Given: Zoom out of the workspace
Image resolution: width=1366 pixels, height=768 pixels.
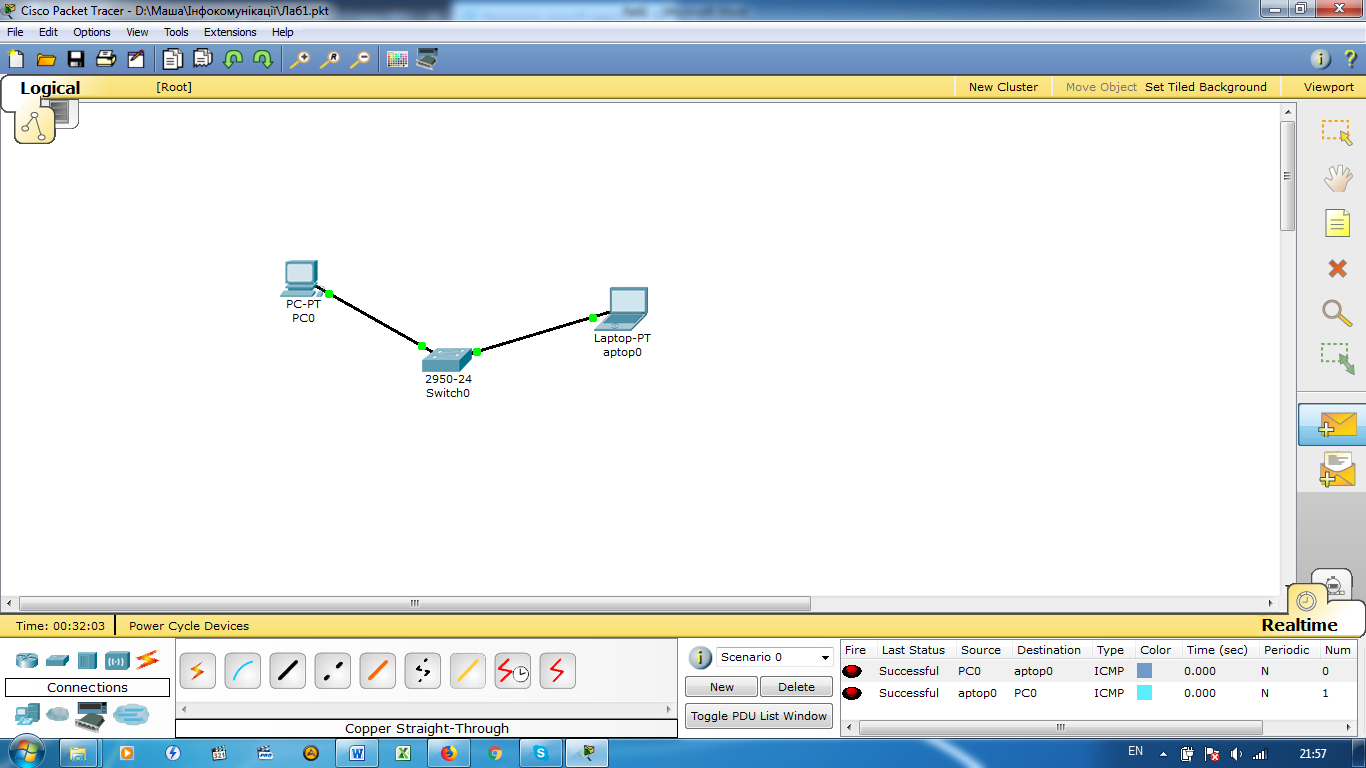Looking at the screenshot, I should pyautogui.click(x=360, y=59).
